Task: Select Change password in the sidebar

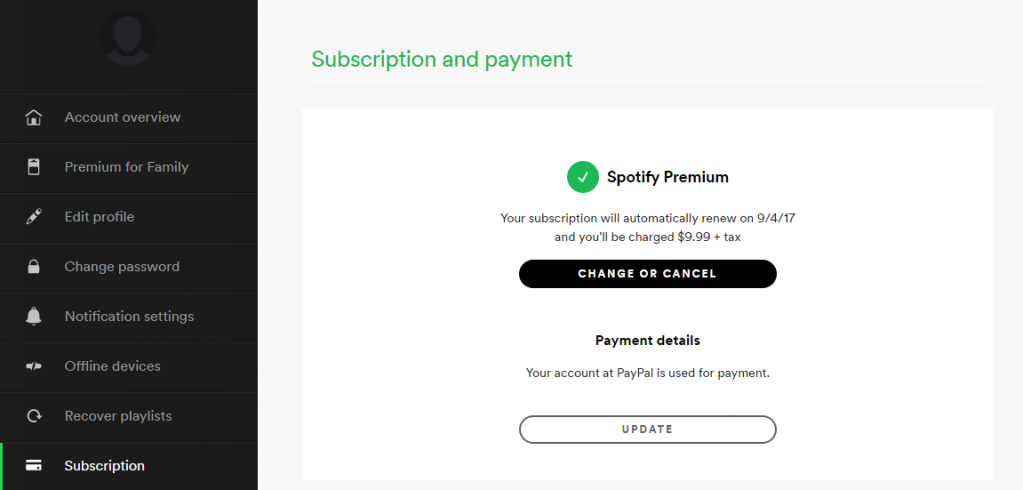Action: click(122, 267)
